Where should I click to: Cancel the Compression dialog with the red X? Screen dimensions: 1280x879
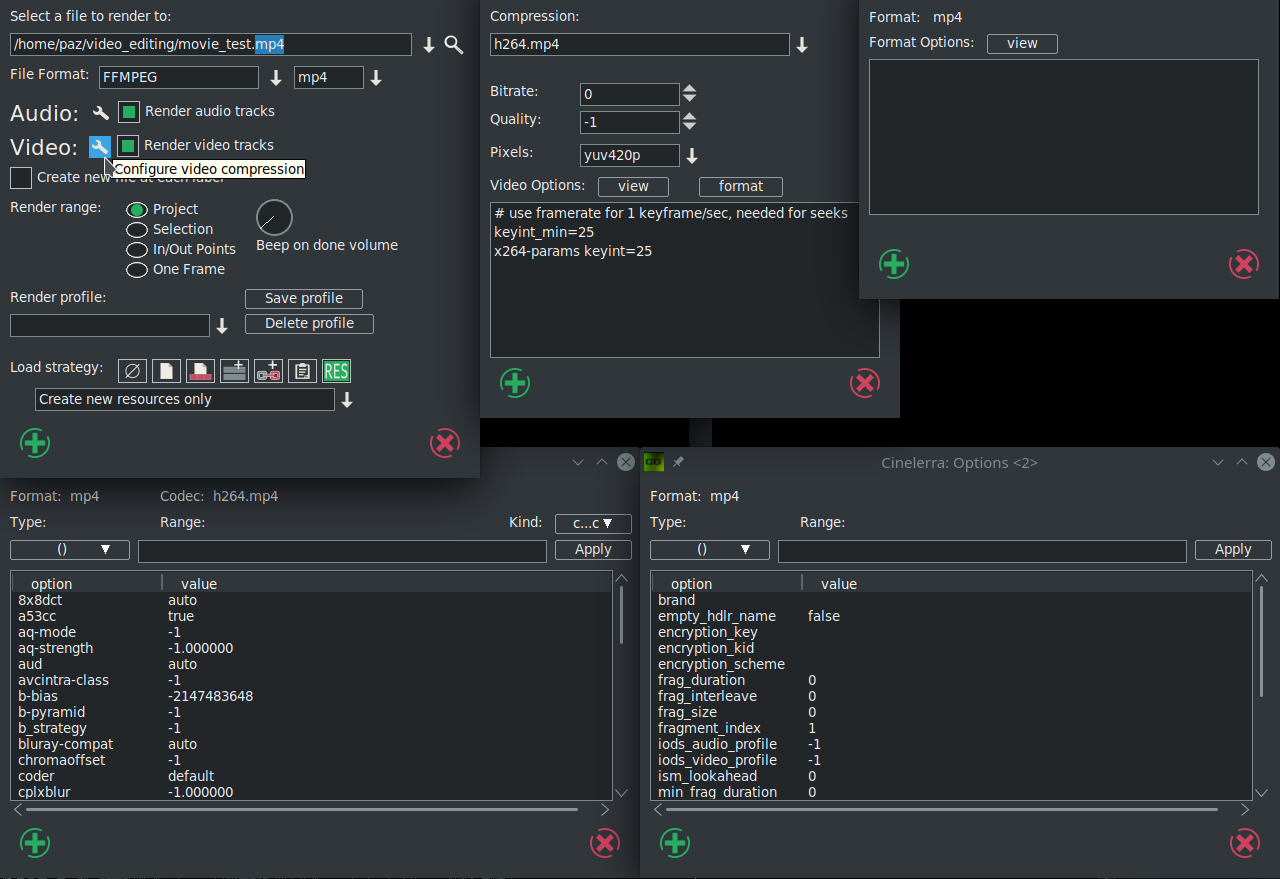click(864, 382)
